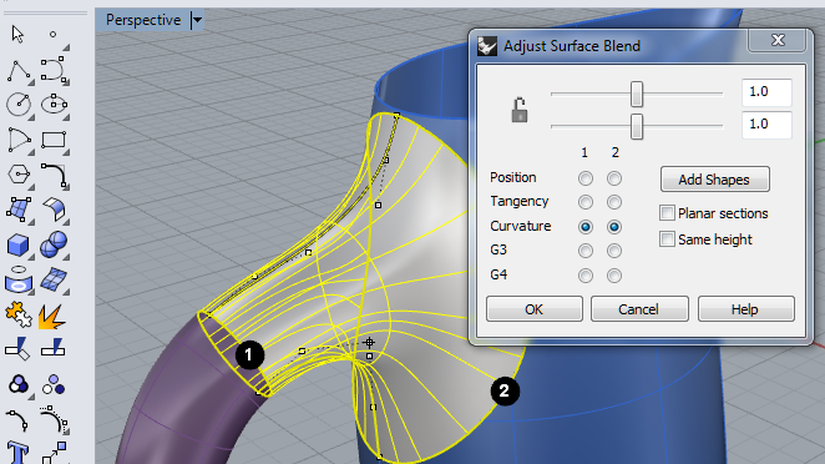Click the Explode tool icon
This screenshot has height=464, width=825.
coord(53,316)
